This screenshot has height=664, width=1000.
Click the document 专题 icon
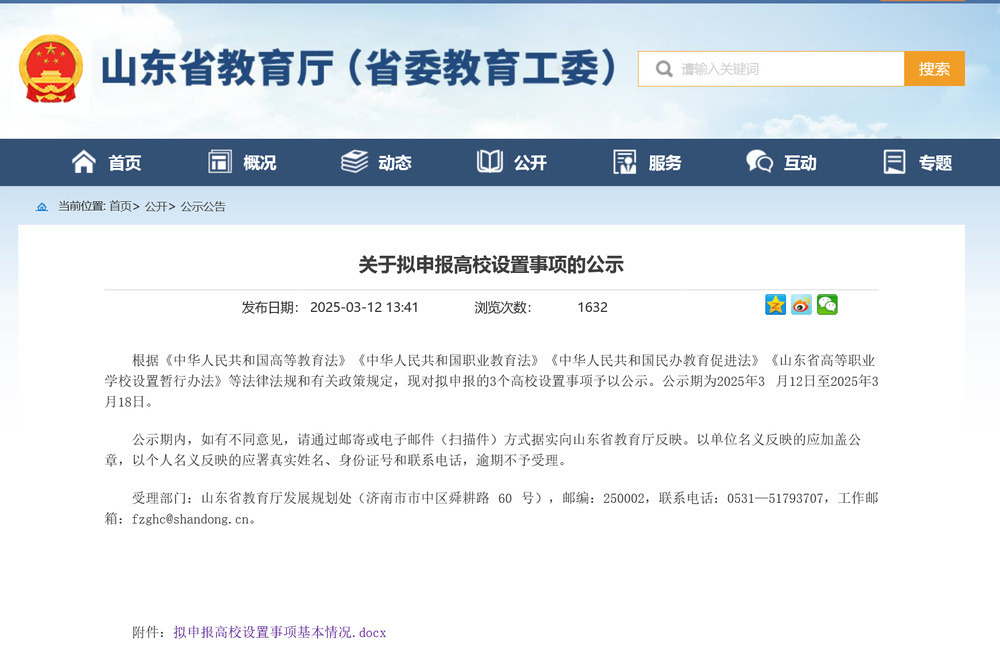pyautogui.click(x=894, y=162)
